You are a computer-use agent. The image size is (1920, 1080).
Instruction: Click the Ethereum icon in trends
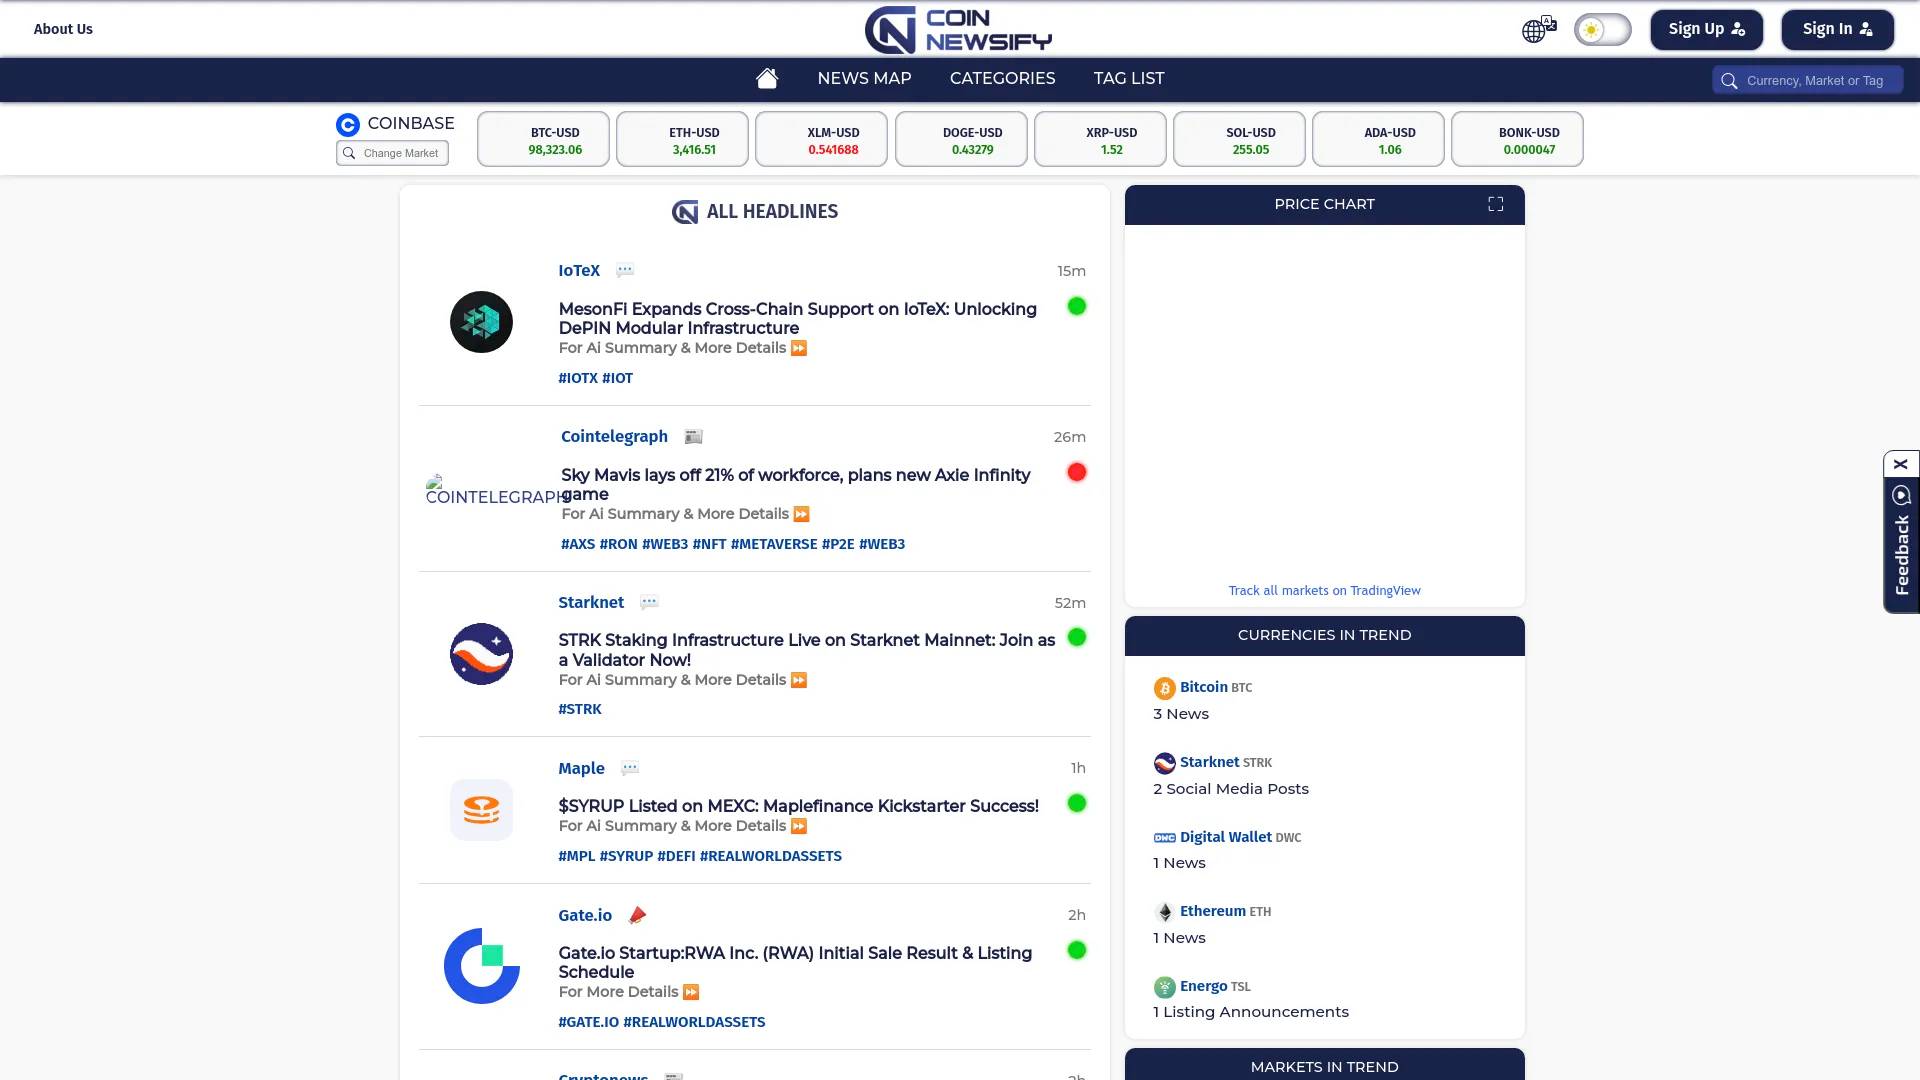1164,912
